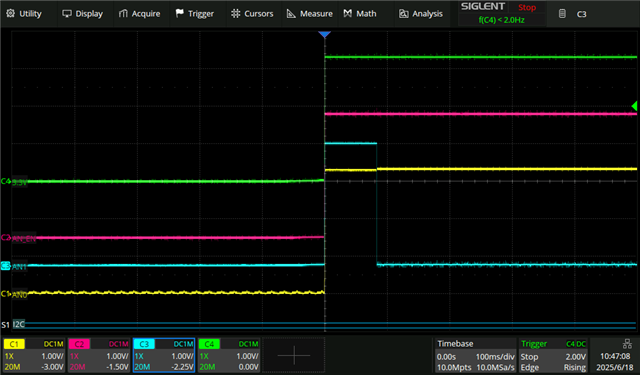Click the network status icon at bottom right
Screen dimensions: 640x375
(x=627, y=344)
